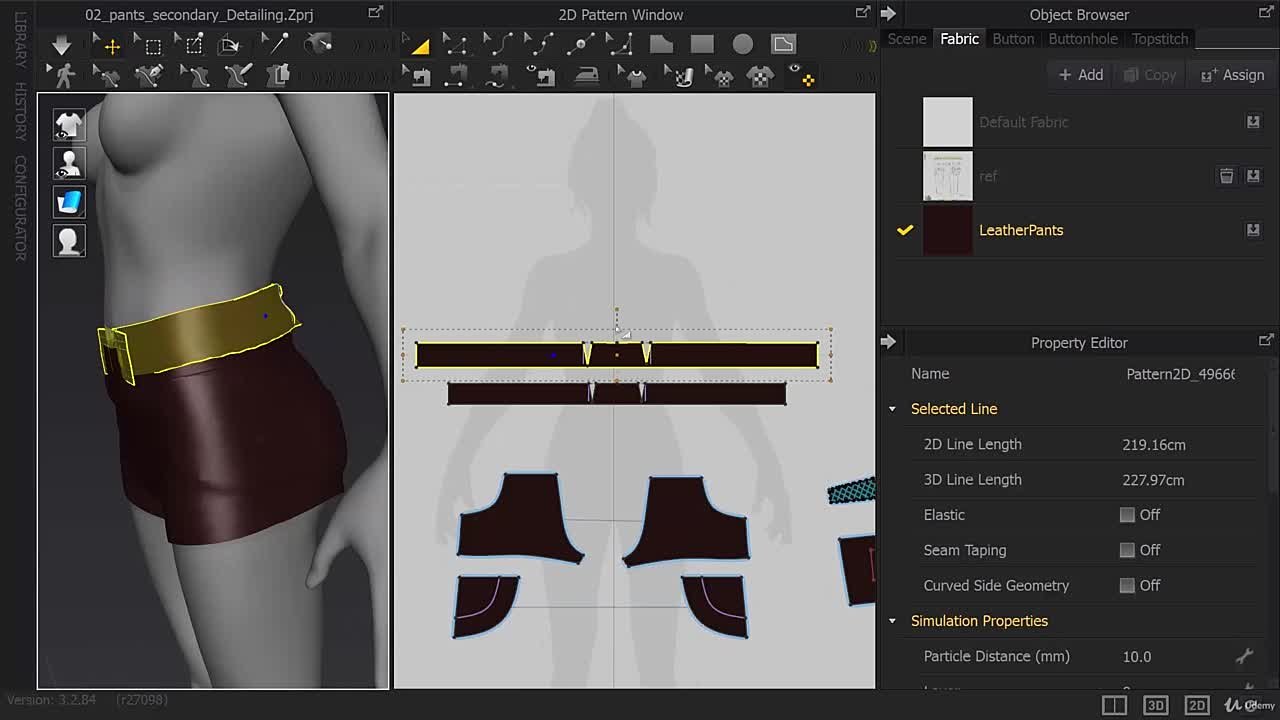
Task: Click the Simulate down-arrow icon
Action: tap(61, 44)
